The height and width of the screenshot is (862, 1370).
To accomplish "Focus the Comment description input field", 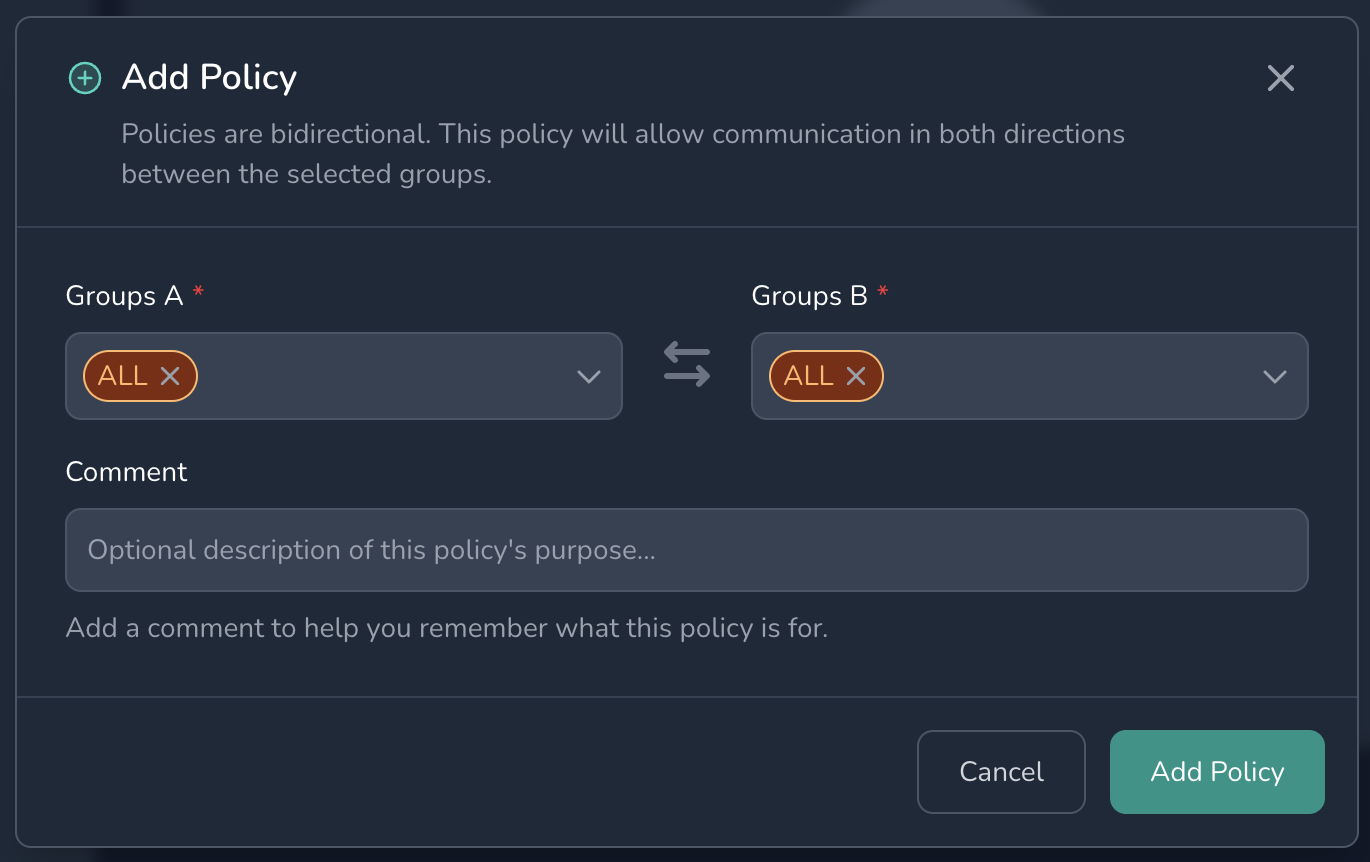I will (686, 550).
